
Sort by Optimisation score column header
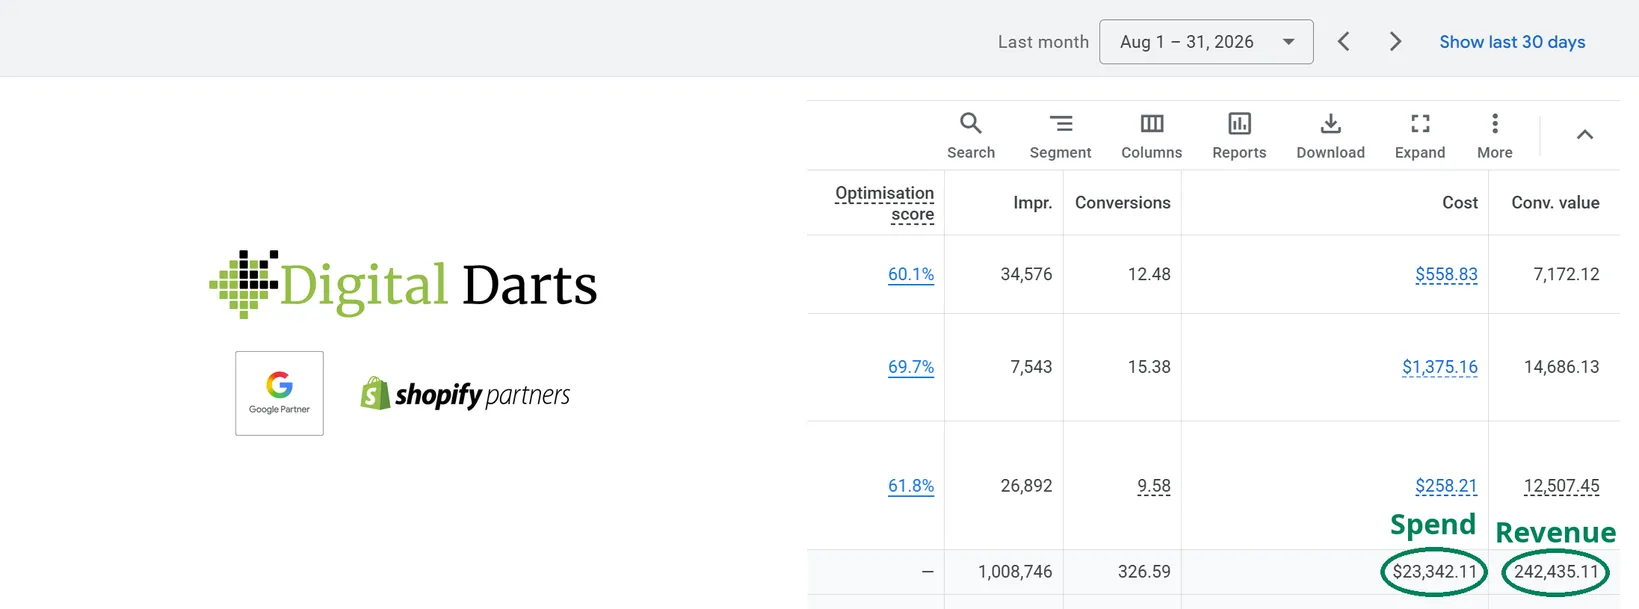pos(885,203)
